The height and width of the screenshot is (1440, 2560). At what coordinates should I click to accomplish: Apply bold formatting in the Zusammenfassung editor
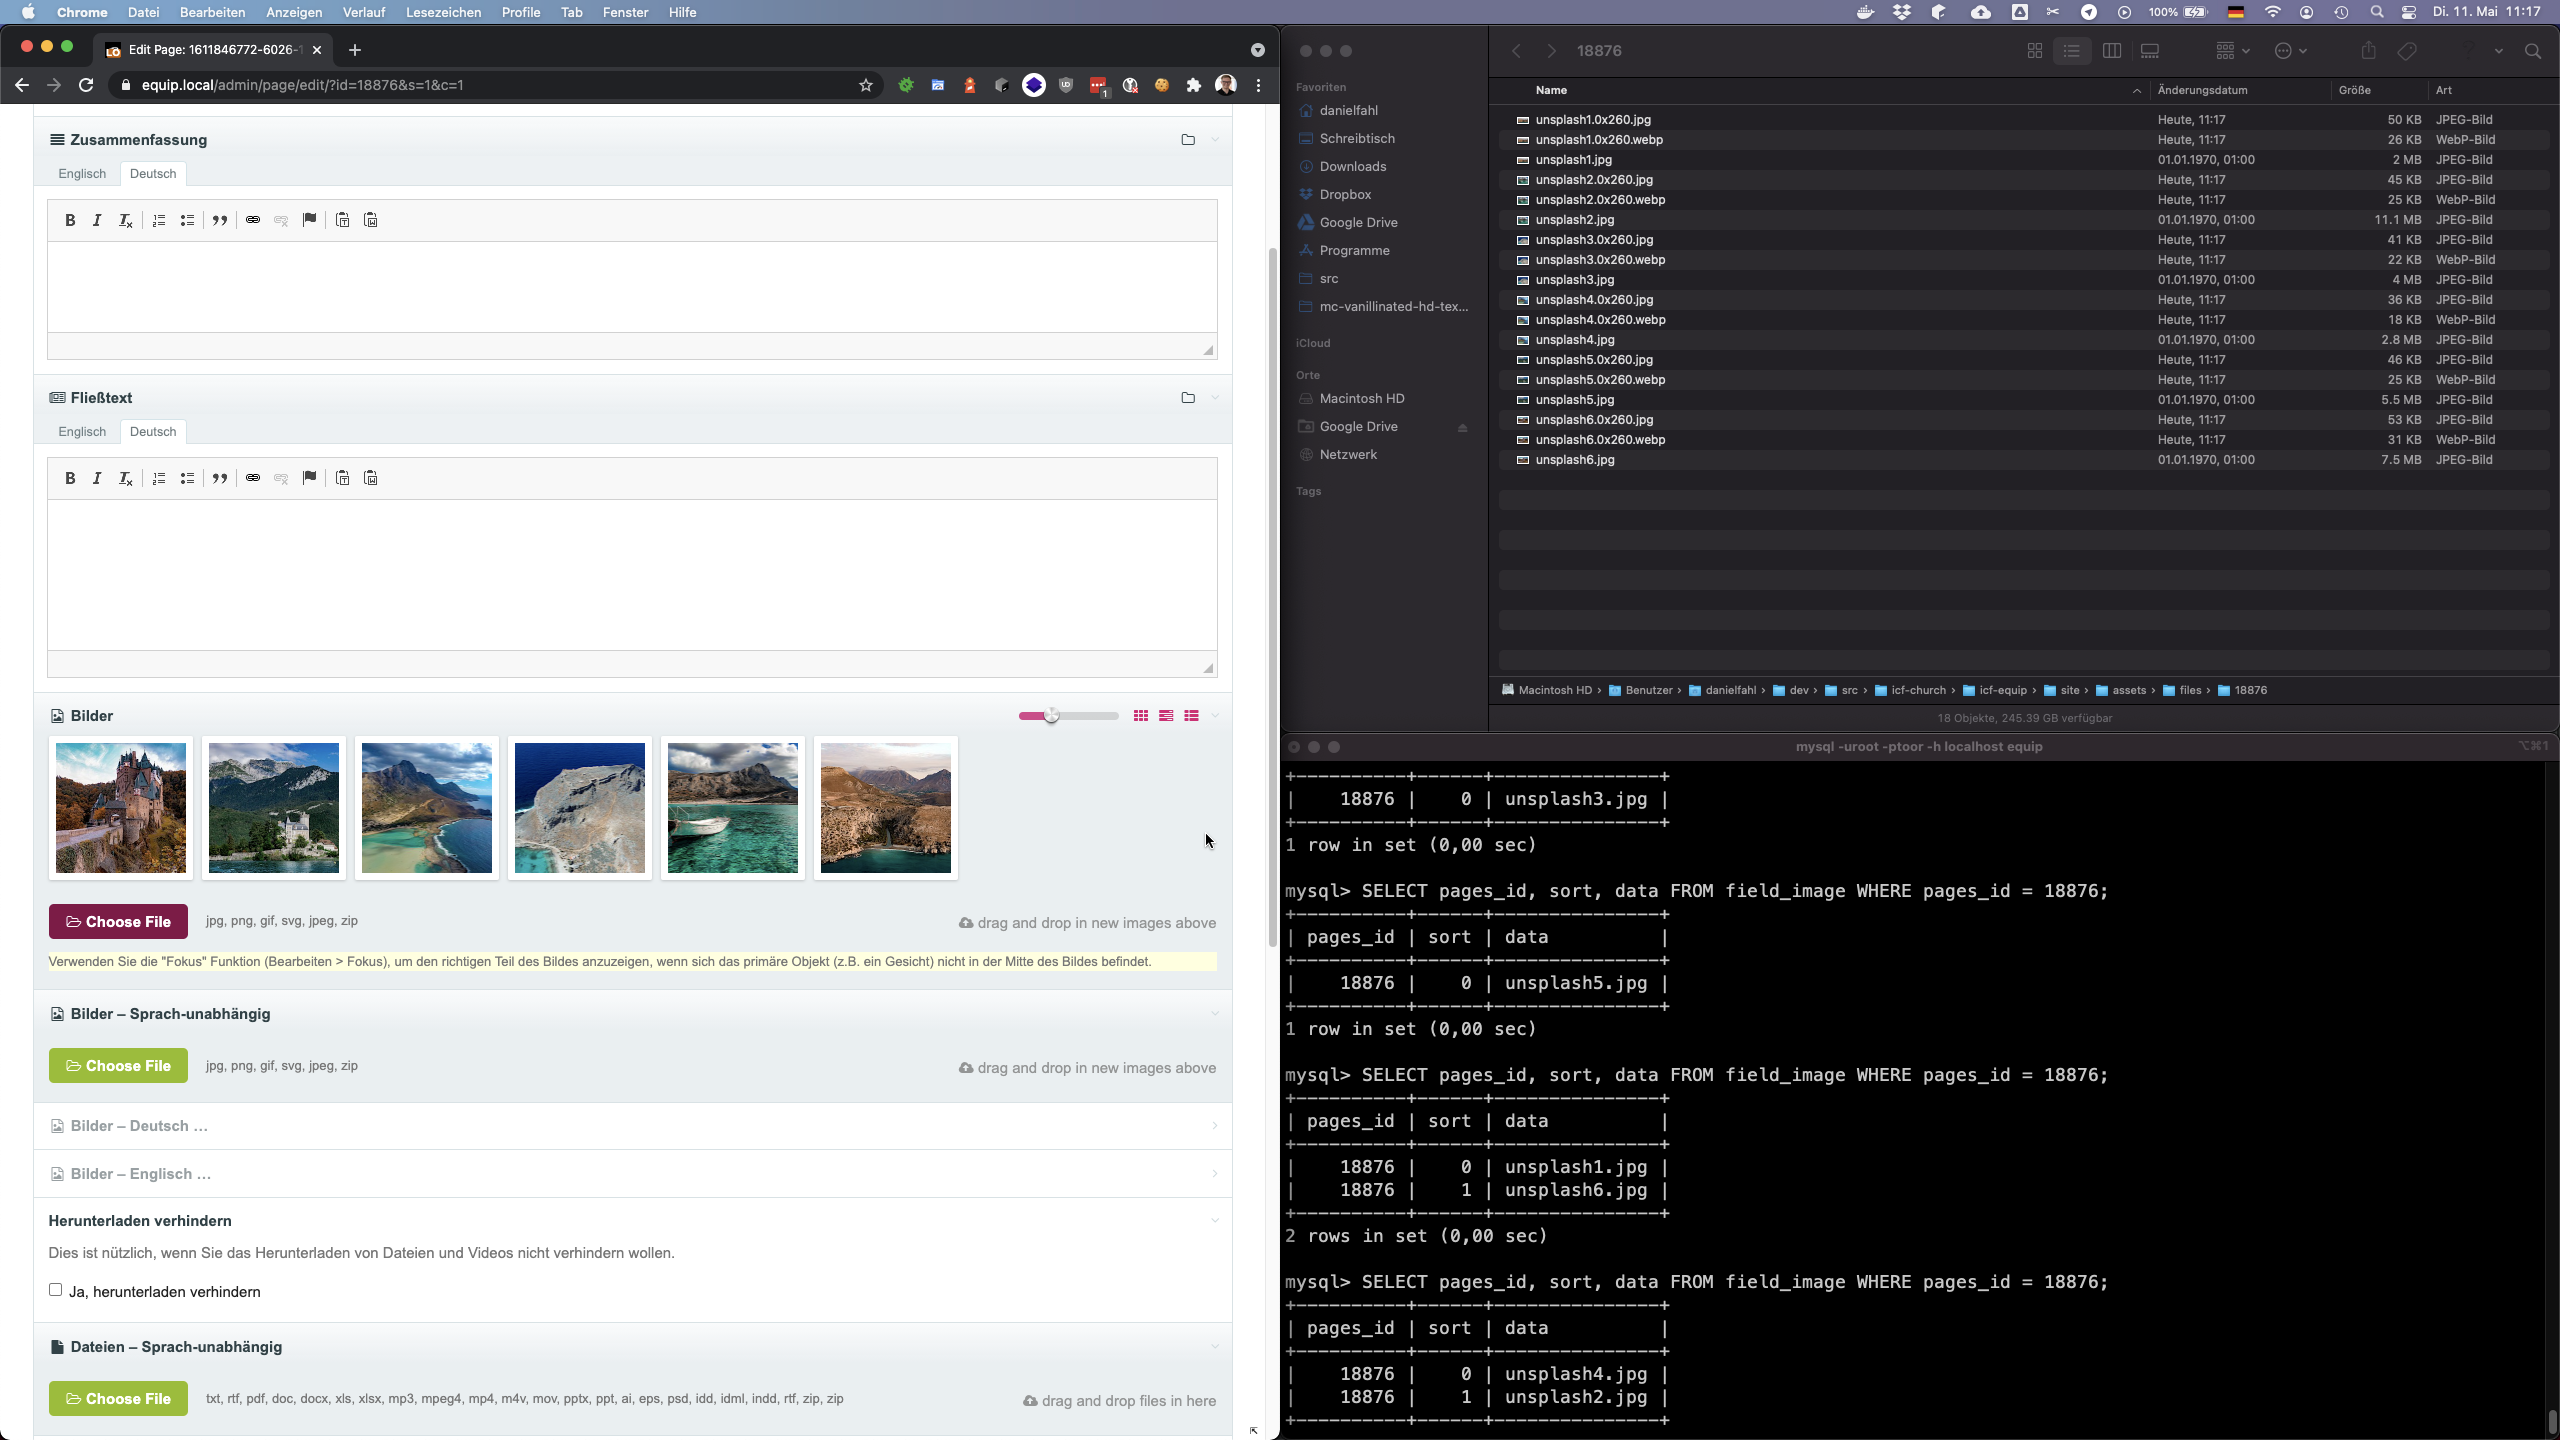[x=70, y=220]
